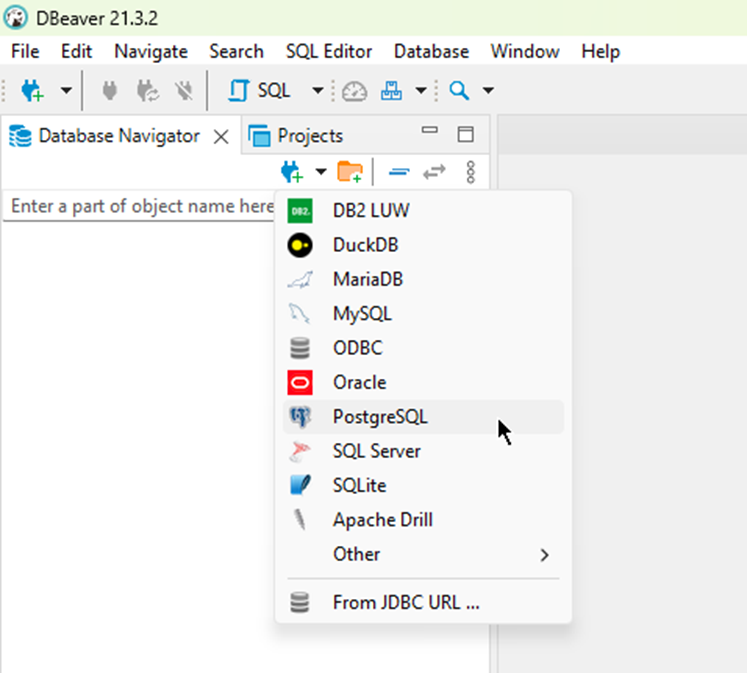This screenshot has height=673, width=747.
Task: Click the Disconnect icon in main toolbar
Action: 183,90
